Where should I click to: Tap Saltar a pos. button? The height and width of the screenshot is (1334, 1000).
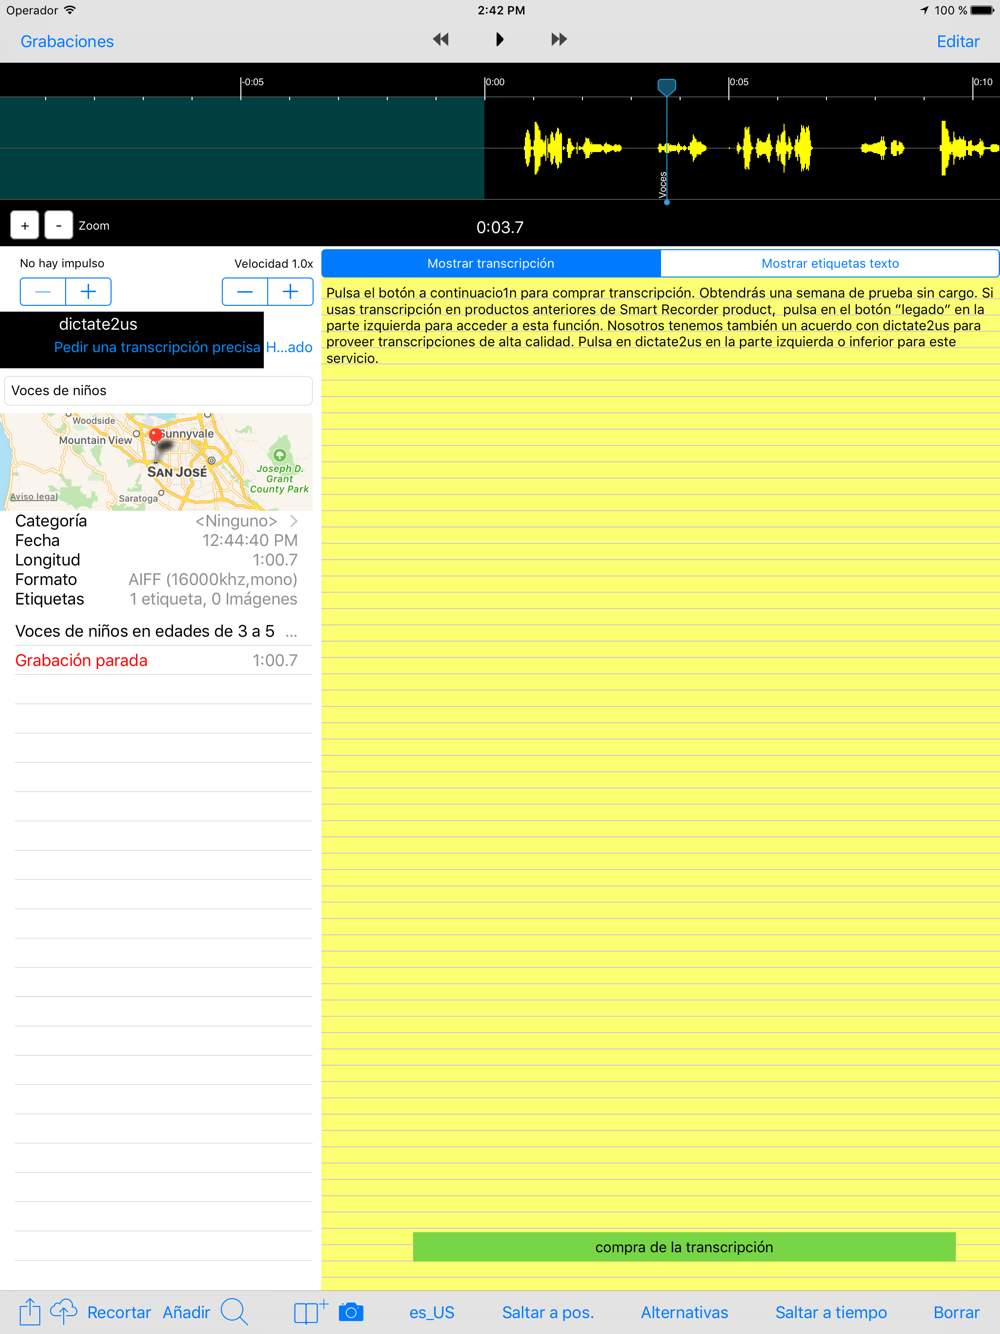[548, 1312]
